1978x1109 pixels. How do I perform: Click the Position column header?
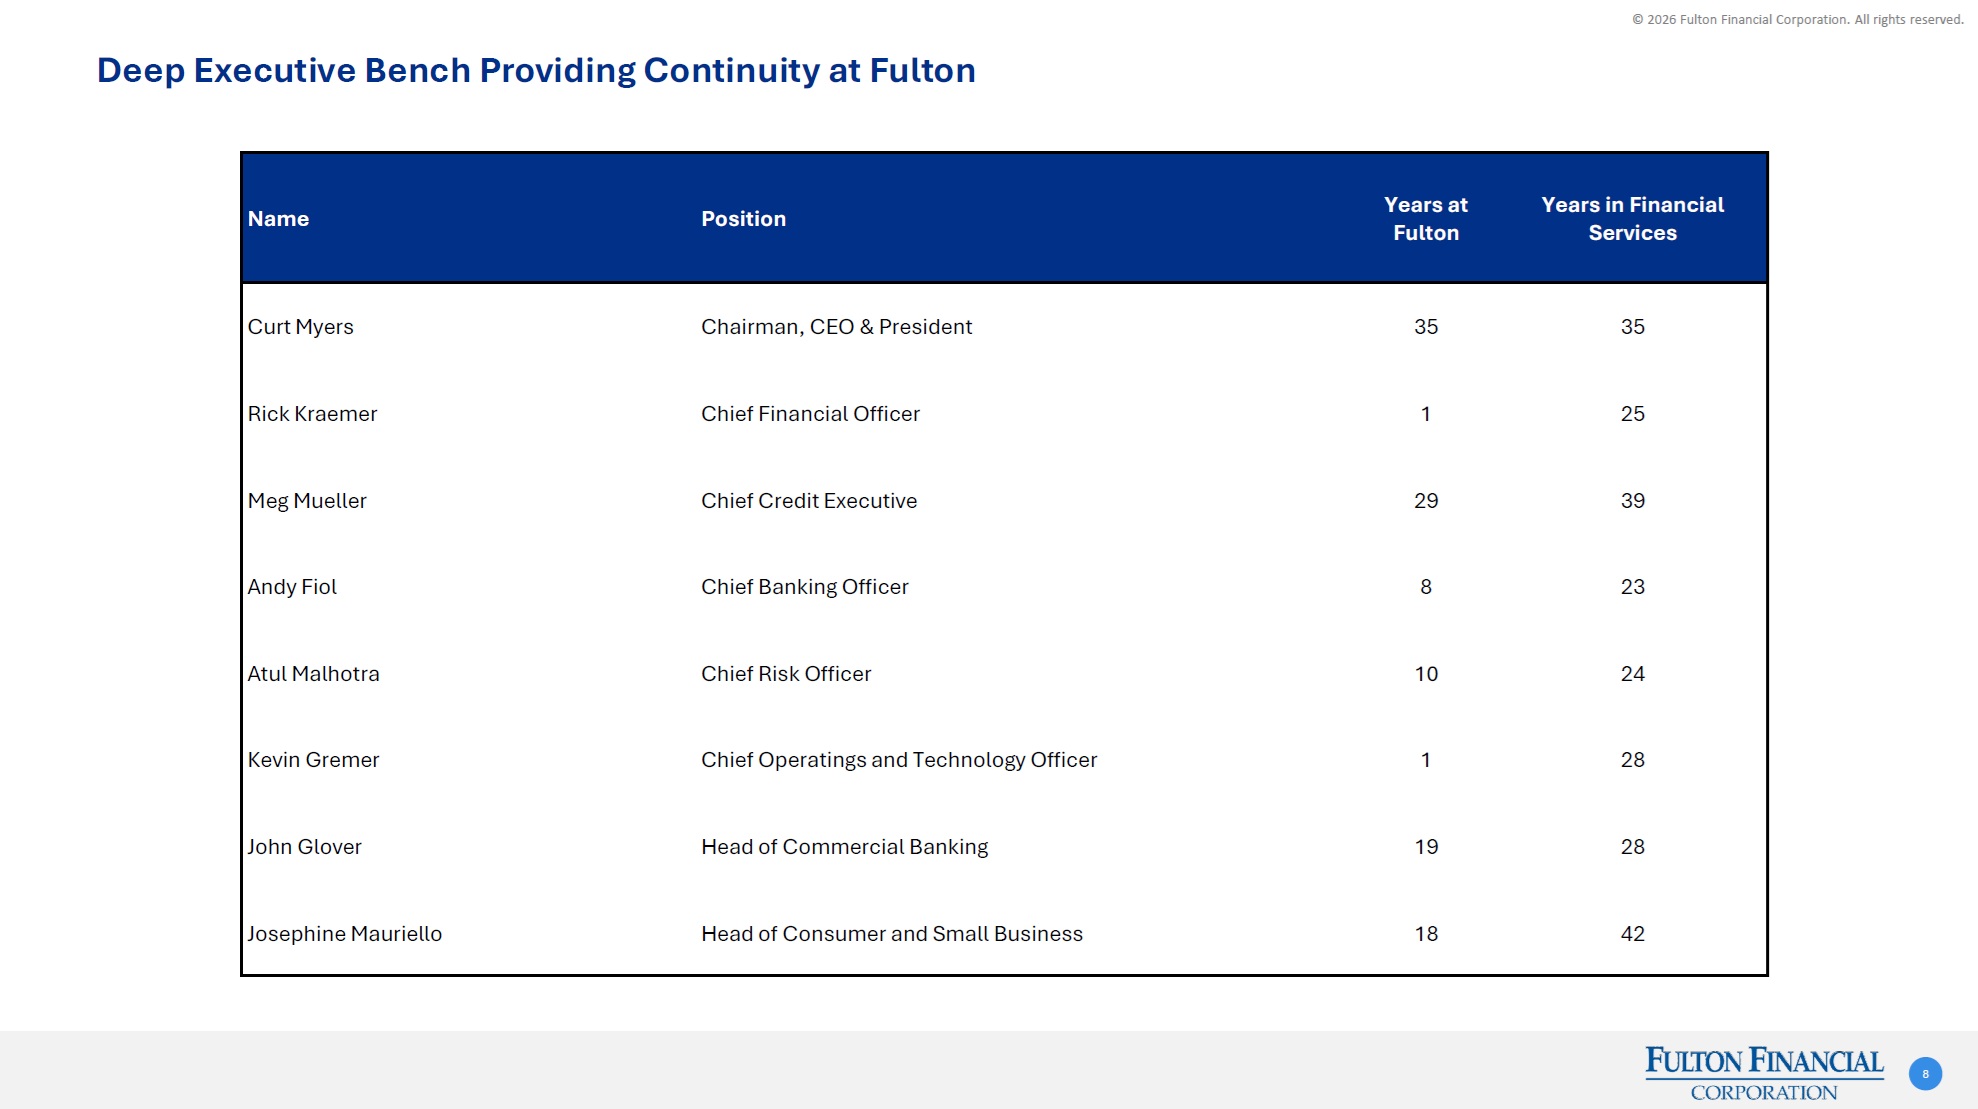pos(743,219)
